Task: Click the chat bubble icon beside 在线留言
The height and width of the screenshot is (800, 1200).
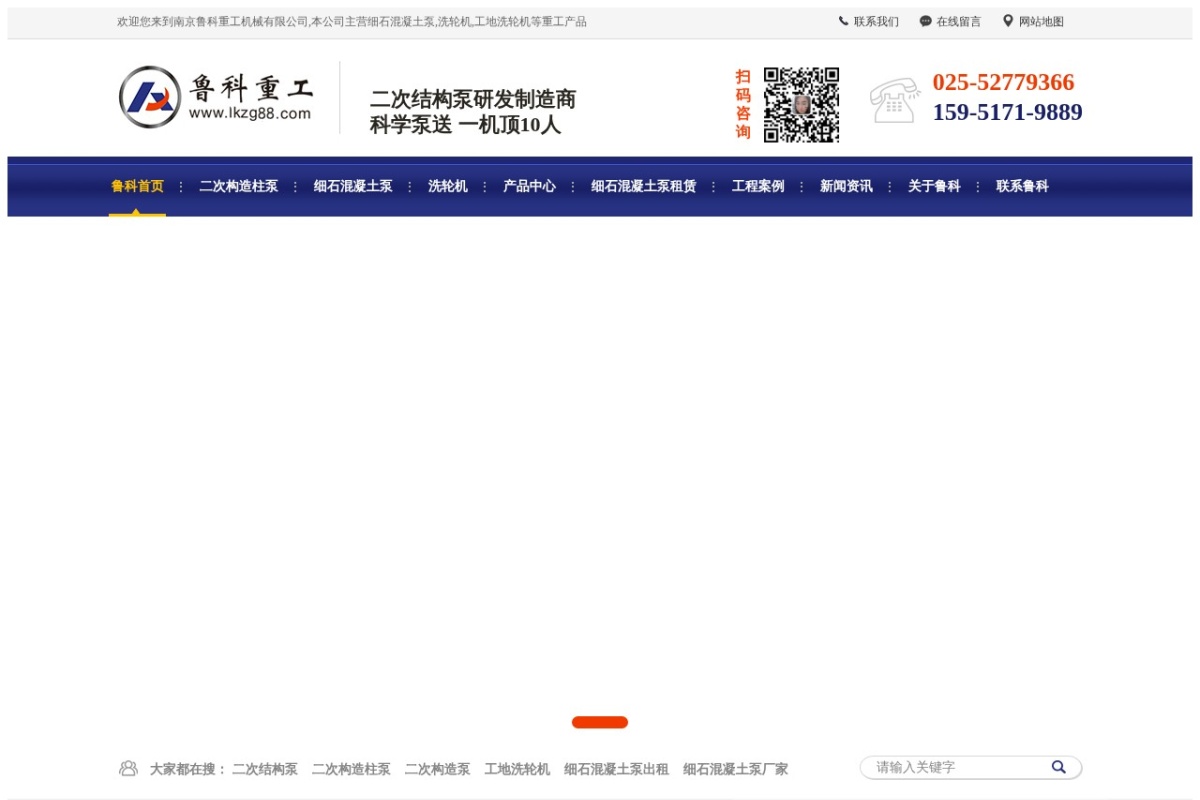Action: pos(925,21)
